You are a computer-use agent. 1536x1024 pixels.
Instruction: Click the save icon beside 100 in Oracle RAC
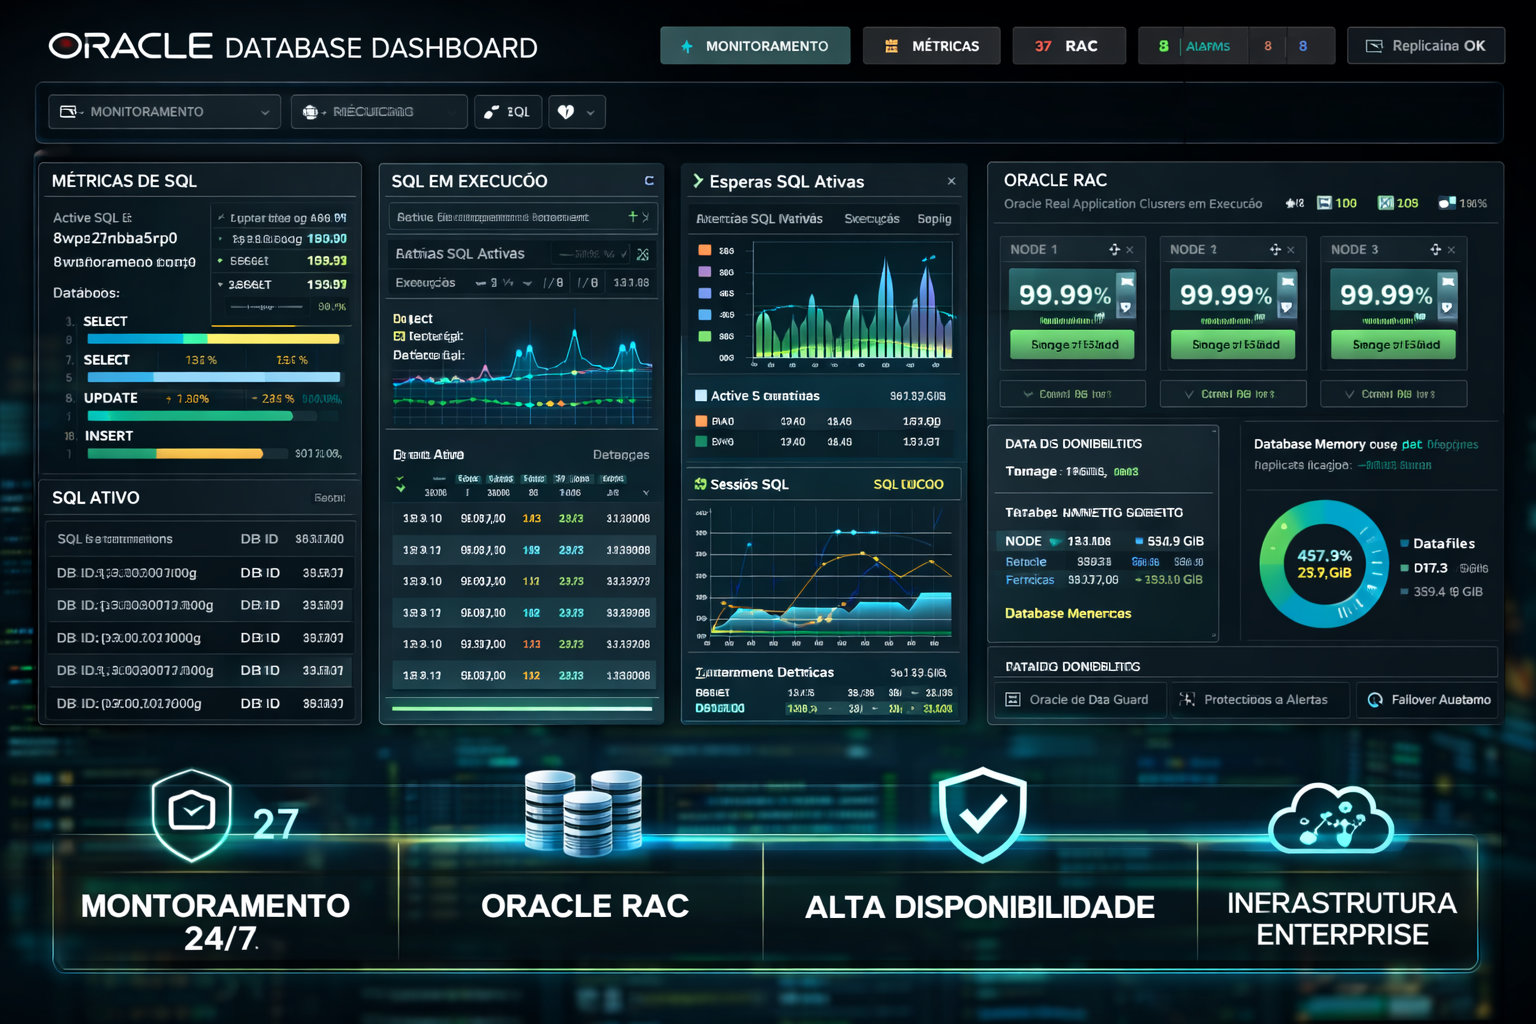coord(1324,203)
